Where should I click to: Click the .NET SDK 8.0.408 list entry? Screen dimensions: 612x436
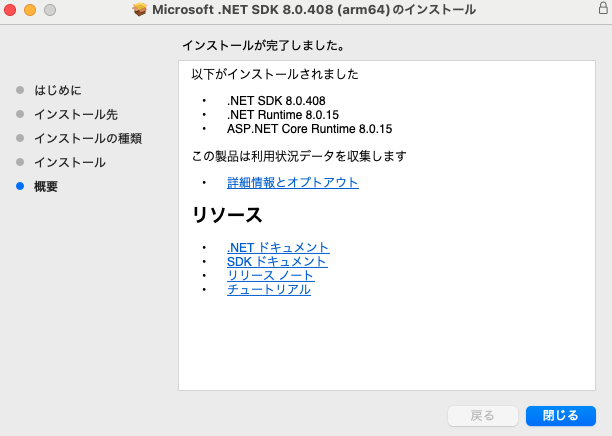pyautogui.click(x=276, y=101)
